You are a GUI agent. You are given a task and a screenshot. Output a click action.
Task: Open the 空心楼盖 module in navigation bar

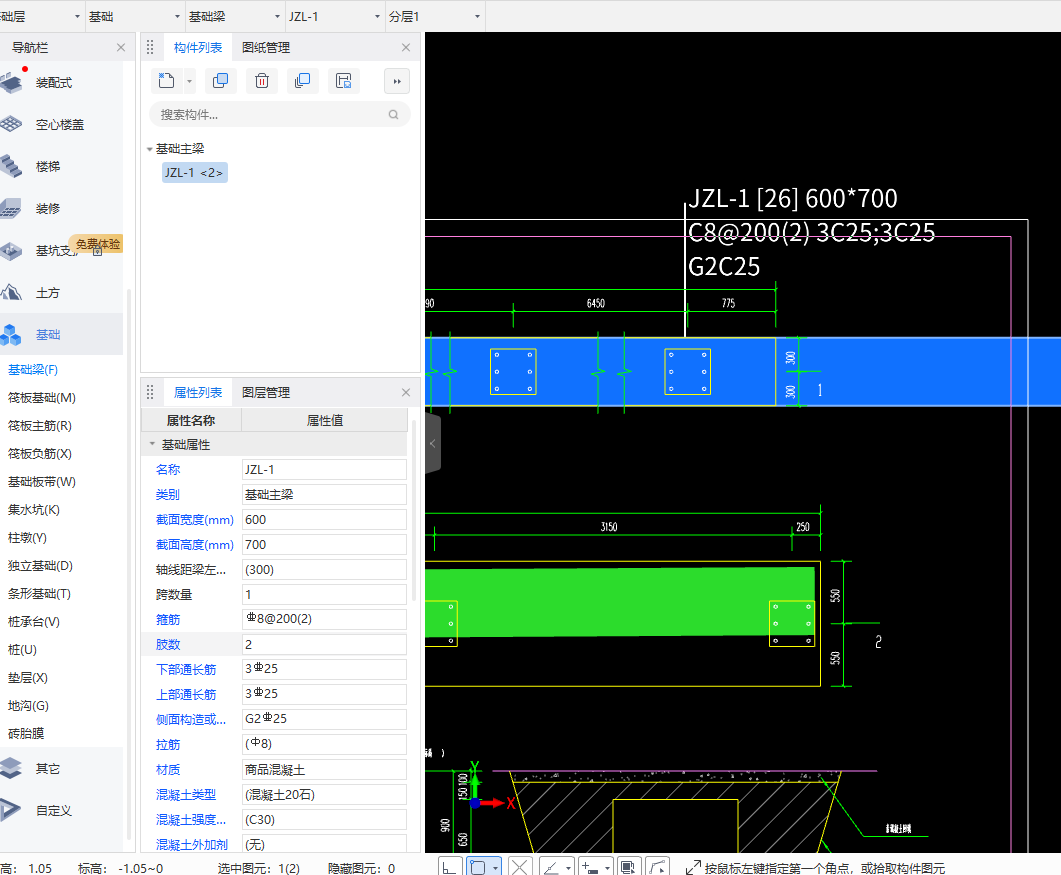[x=61, y=125]
